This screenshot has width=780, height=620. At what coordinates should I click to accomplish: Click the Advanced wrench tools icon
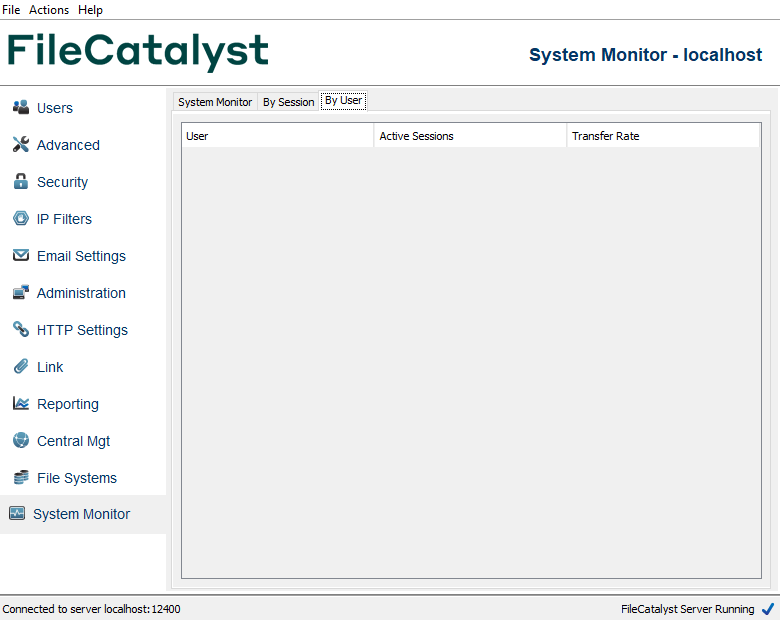(21, 144)
